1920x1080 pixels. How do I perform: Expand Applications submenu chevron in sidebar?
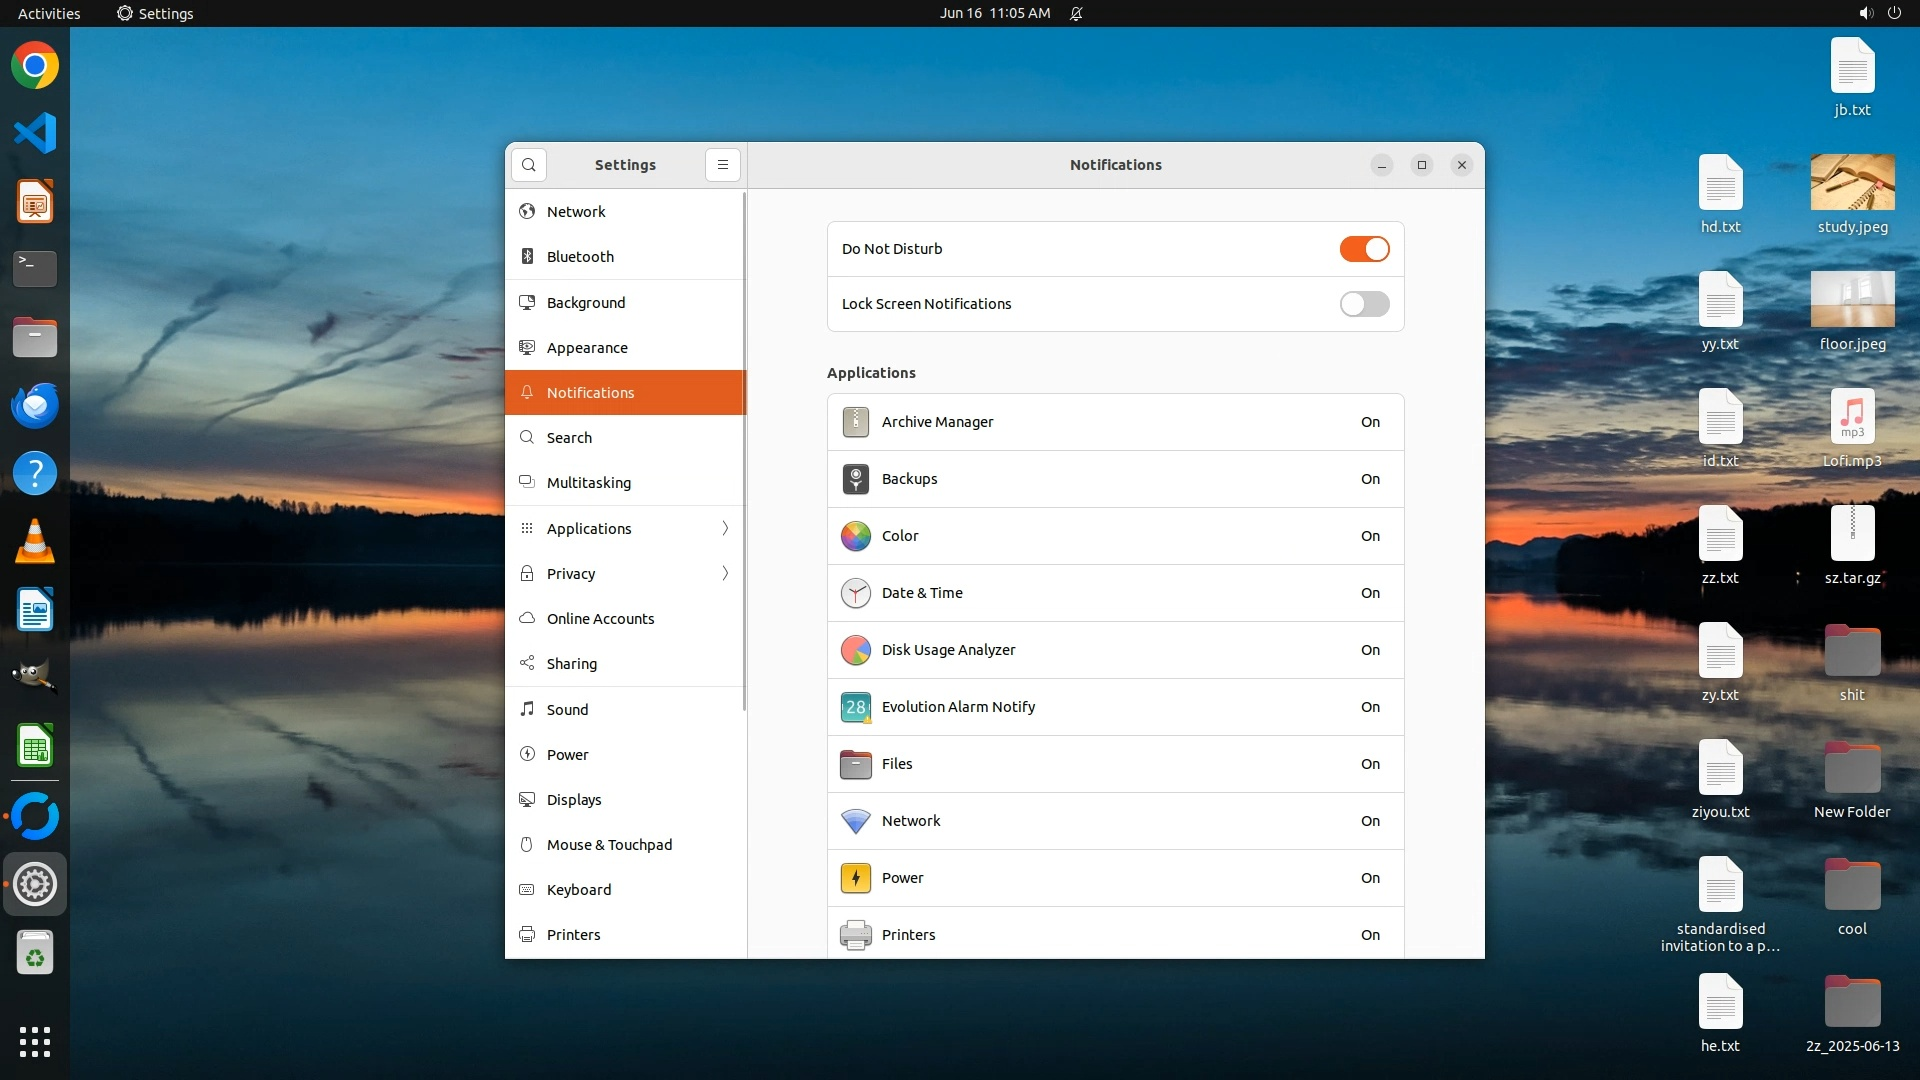[725, 528]
